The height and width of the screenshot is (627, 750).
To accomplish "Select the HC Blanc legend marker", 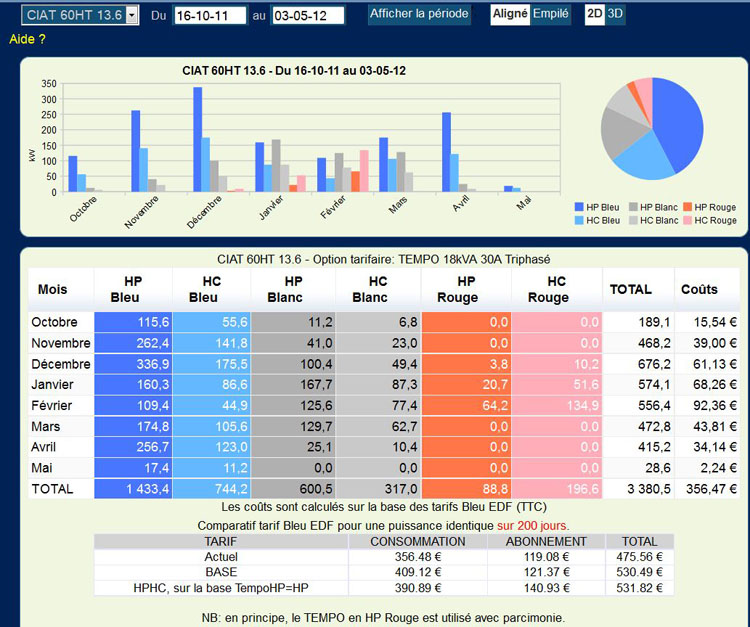I will [631, 220].
